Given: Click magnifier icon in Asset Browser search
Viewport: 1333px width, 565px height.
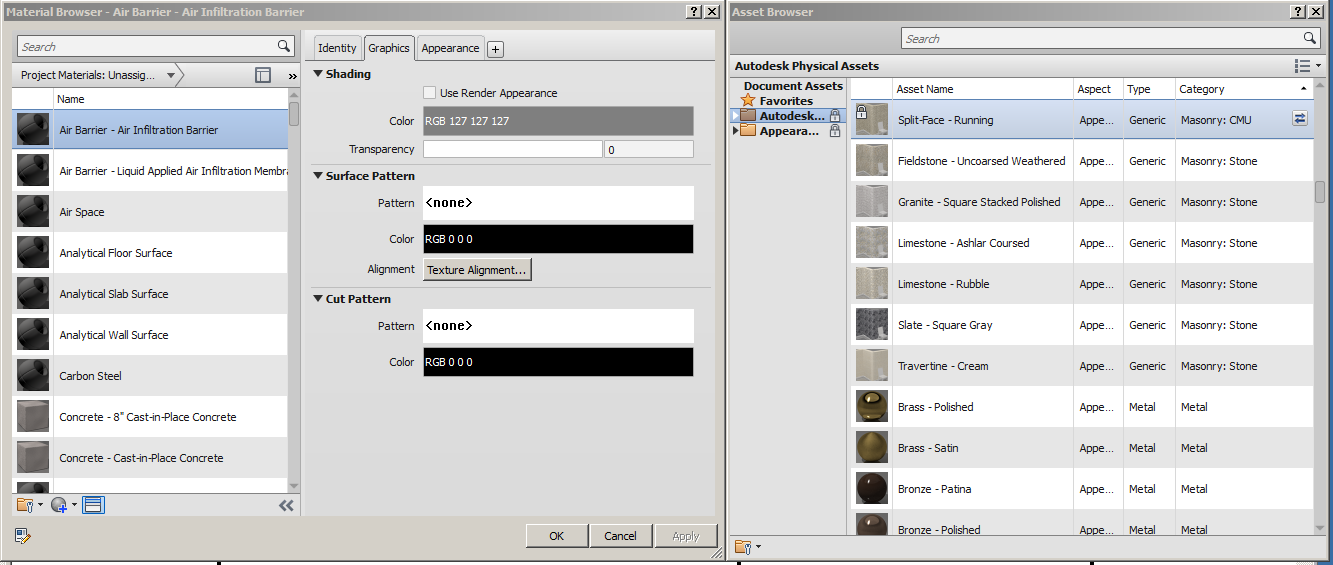Looking at the screenshot, I should [x=1310, y=38].
